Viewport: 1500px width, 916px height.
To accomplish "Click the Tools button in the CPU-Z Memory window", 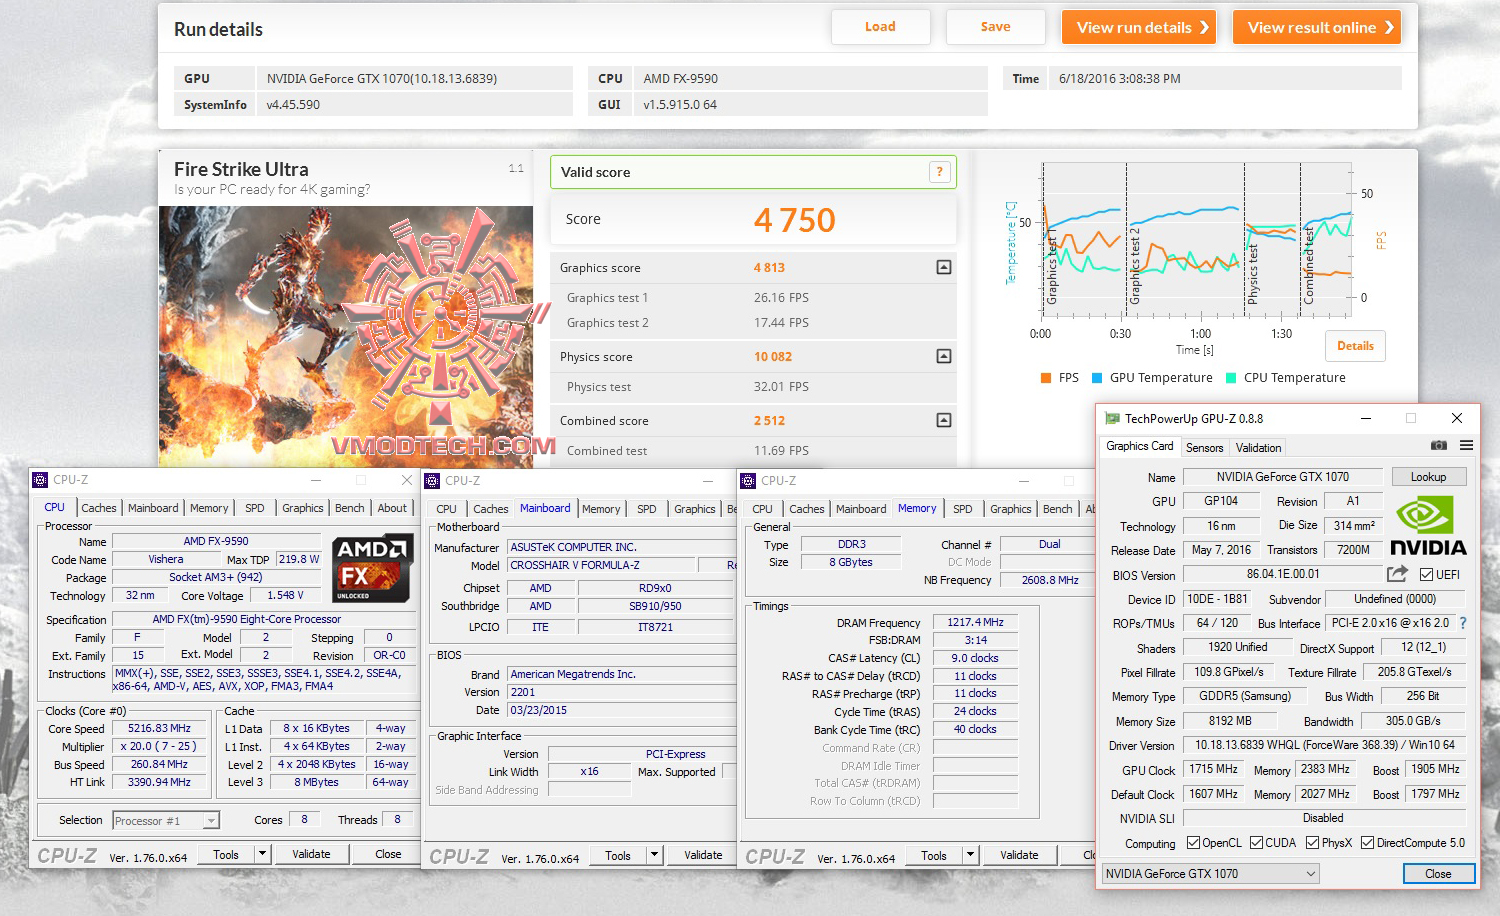I will (934, 855).
